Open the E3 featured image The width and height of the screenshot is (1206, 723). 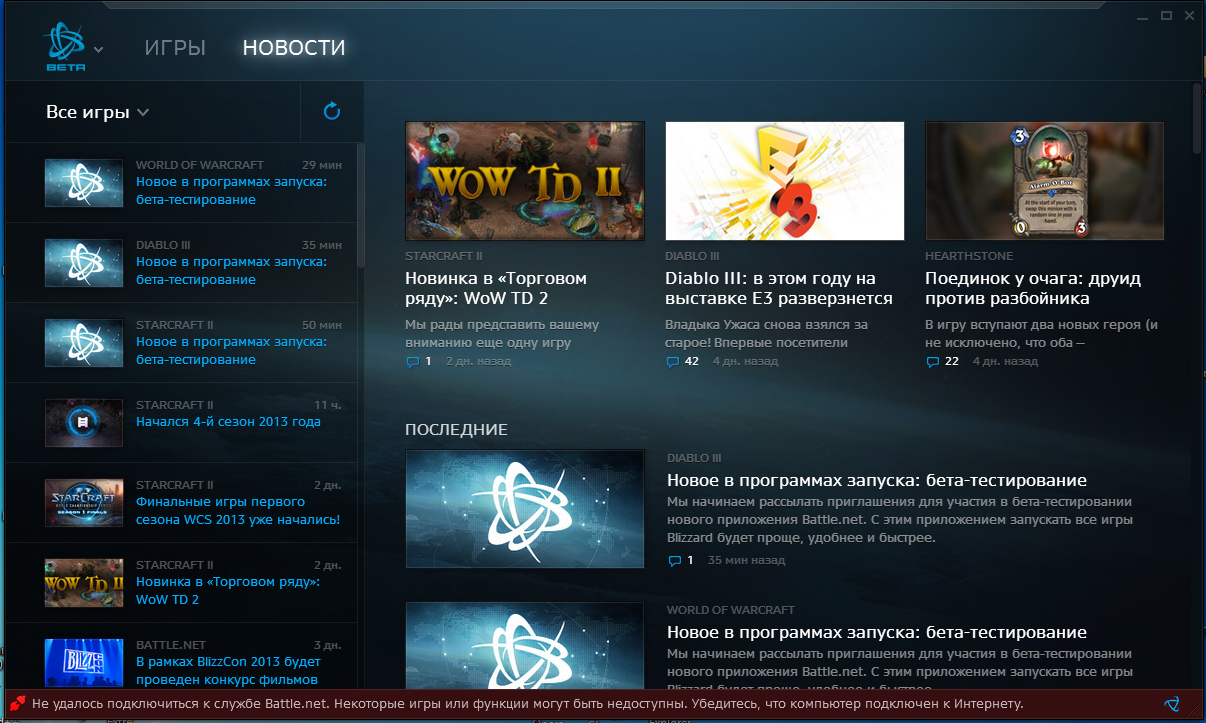pyautogui.click(x=785, y=181)
